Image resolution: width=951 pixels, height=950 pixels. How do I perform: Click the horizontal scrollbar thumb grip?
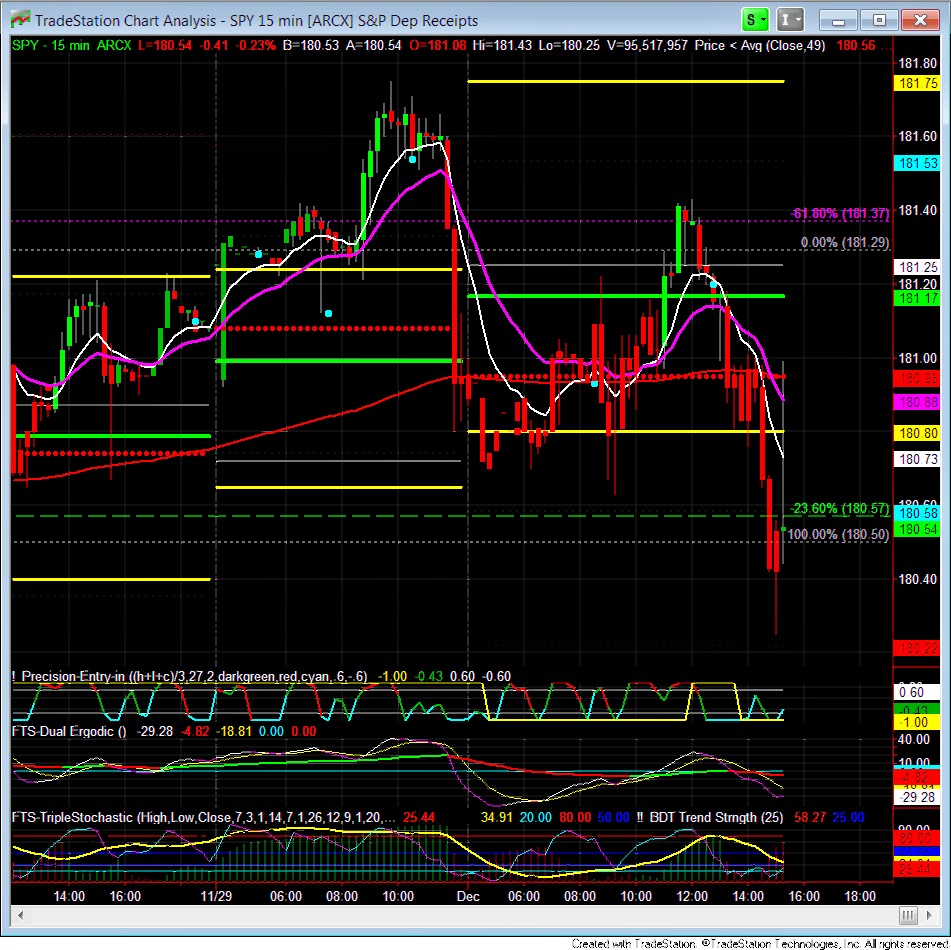[x=907, y=915]
